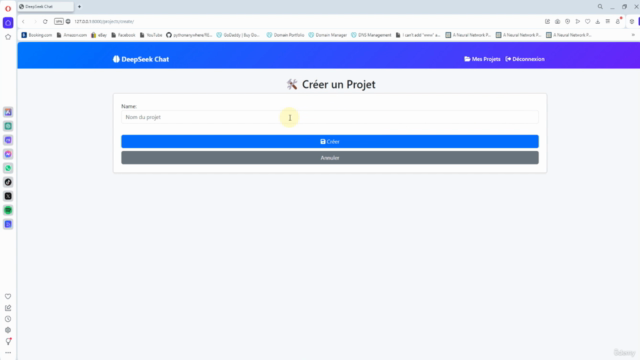640x360 pixels.
Task: Open the Aria AI sidebar icon
Action: tap(8, 112)
